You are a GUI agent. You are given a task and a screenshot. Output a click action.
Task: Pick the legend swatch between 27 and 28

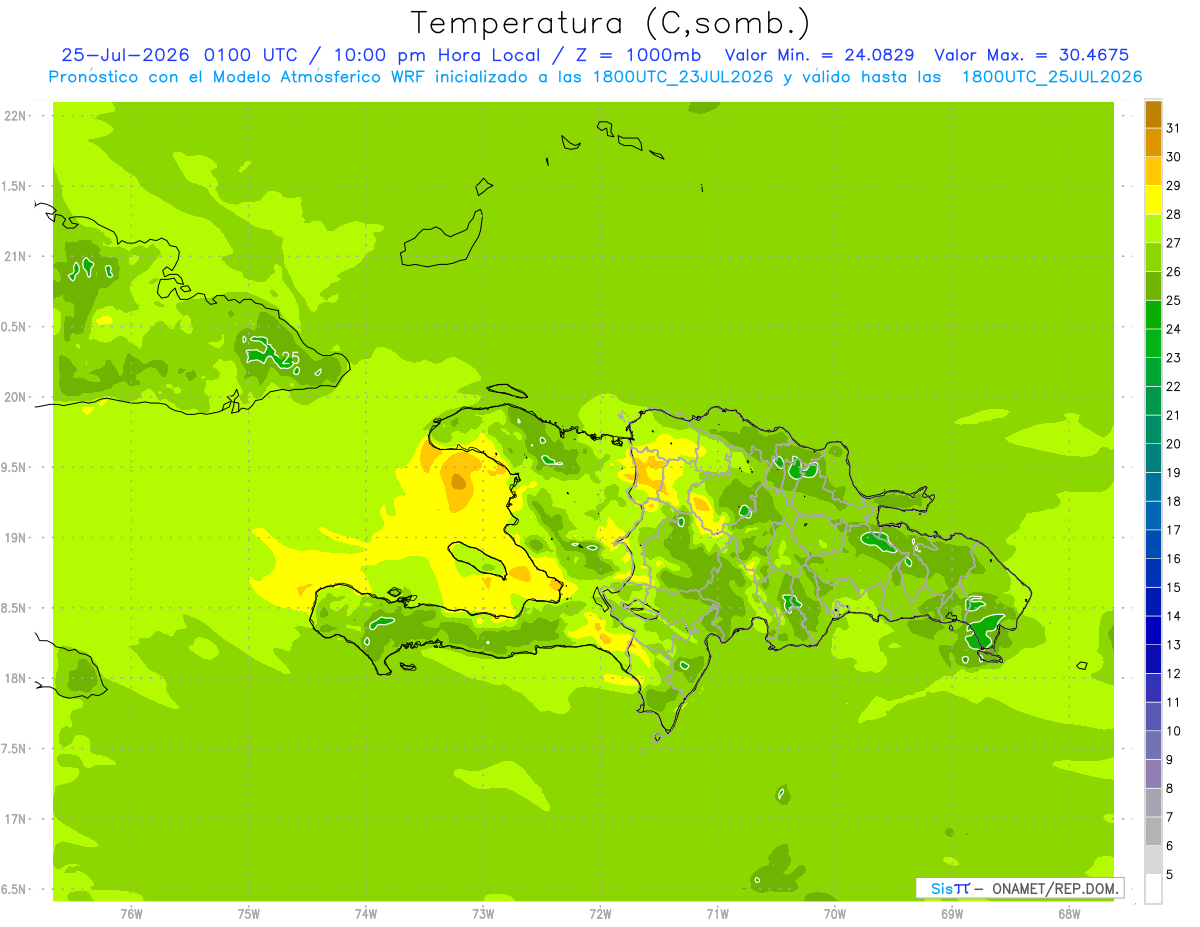point(1153,229)
